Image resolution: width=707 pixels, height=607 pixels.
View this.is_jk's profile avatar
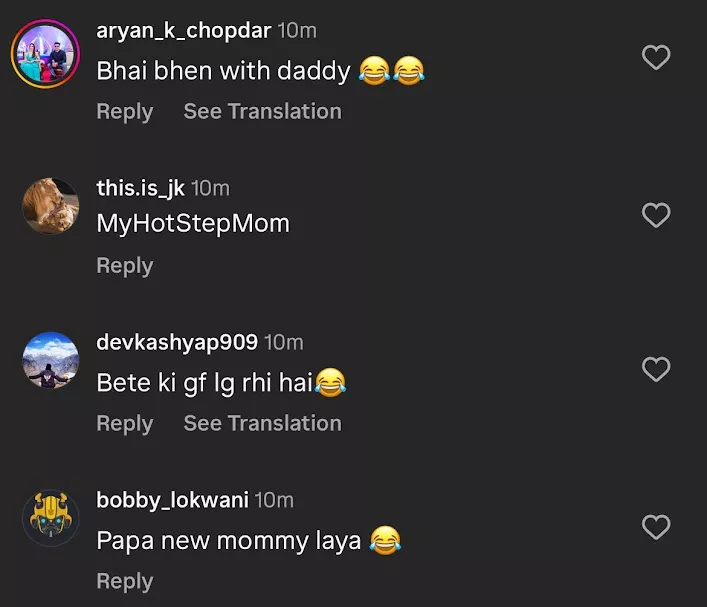[x=50, y=205]
